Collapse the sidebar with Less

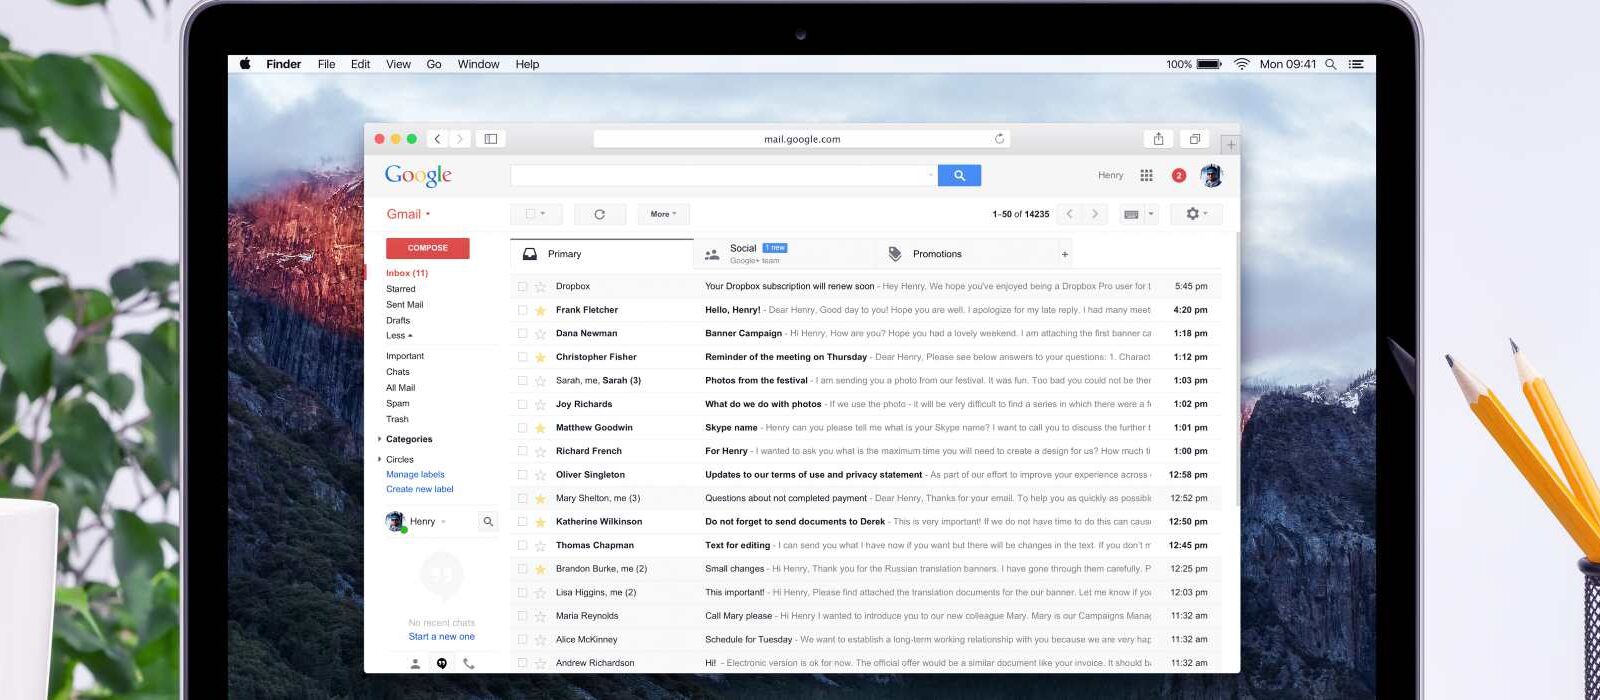pos(399,336)
